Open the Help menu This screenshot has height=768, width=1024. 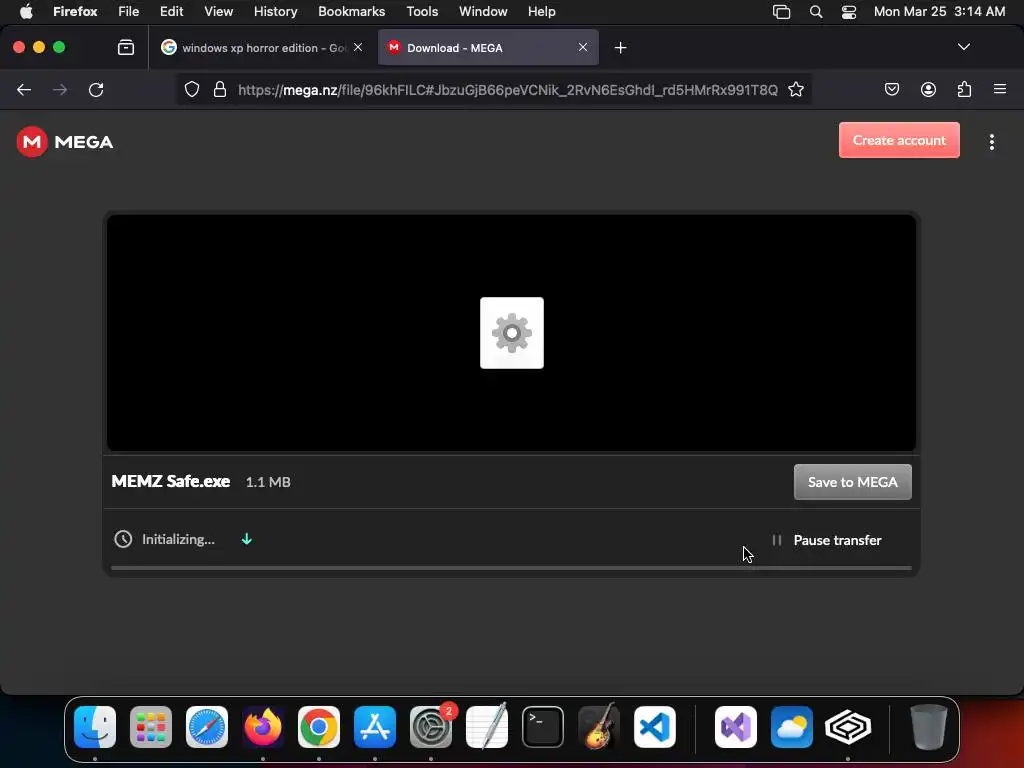[541, 12]
